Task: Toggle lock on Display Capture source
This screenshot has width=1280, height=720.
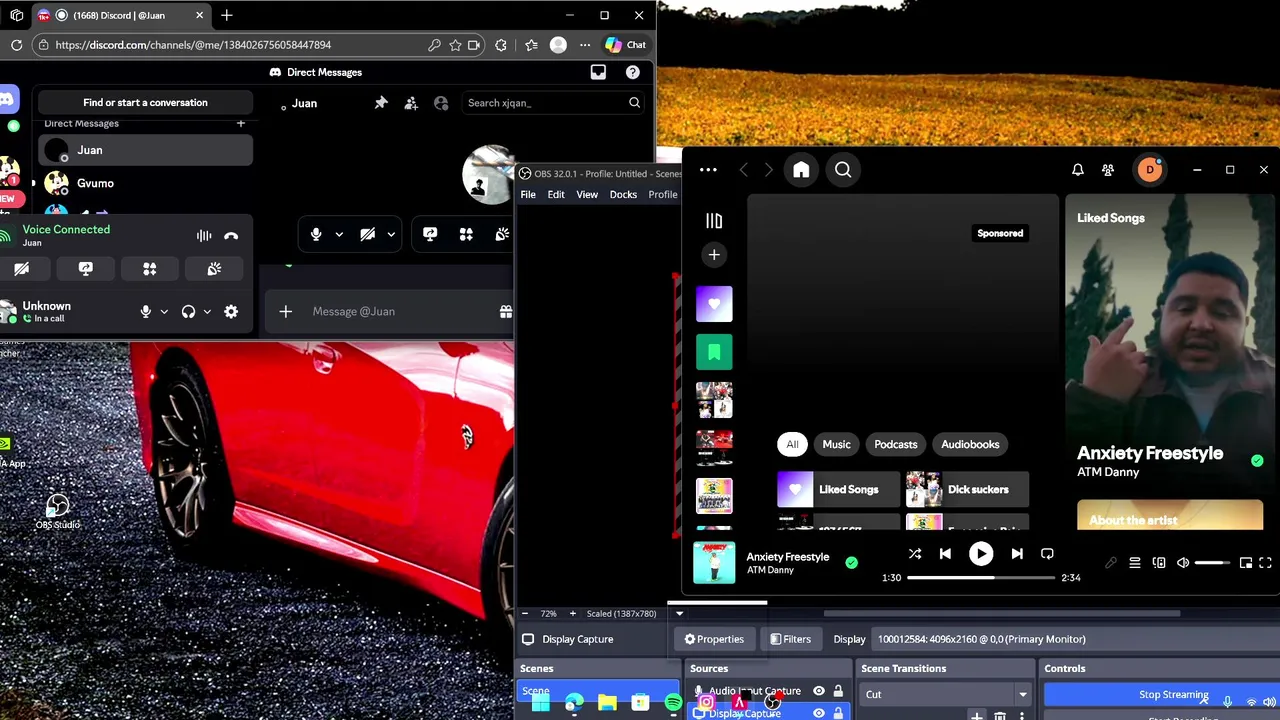Action: (x=838, y=713)
